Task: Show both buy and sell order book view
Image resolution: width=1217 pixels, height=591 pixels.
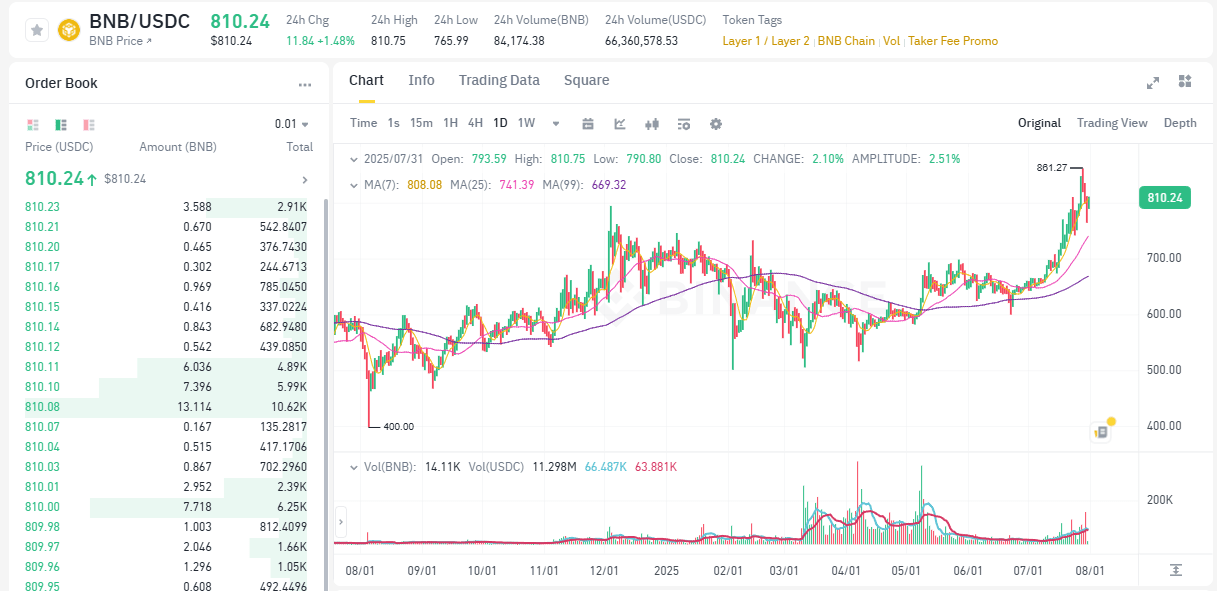Action: click(x=33, y=125)
